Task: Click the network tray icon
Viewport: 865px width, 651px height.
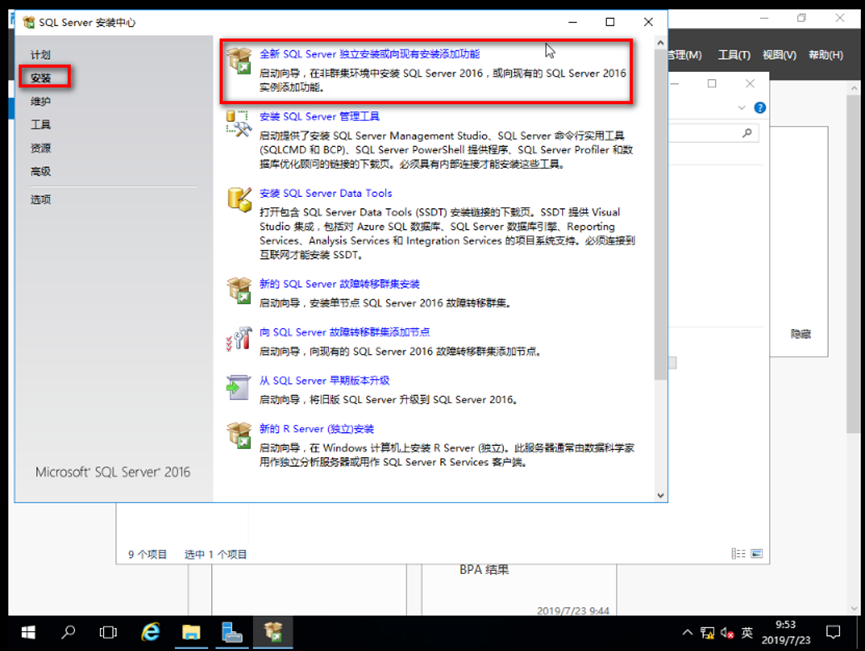Action: point(707,633)
